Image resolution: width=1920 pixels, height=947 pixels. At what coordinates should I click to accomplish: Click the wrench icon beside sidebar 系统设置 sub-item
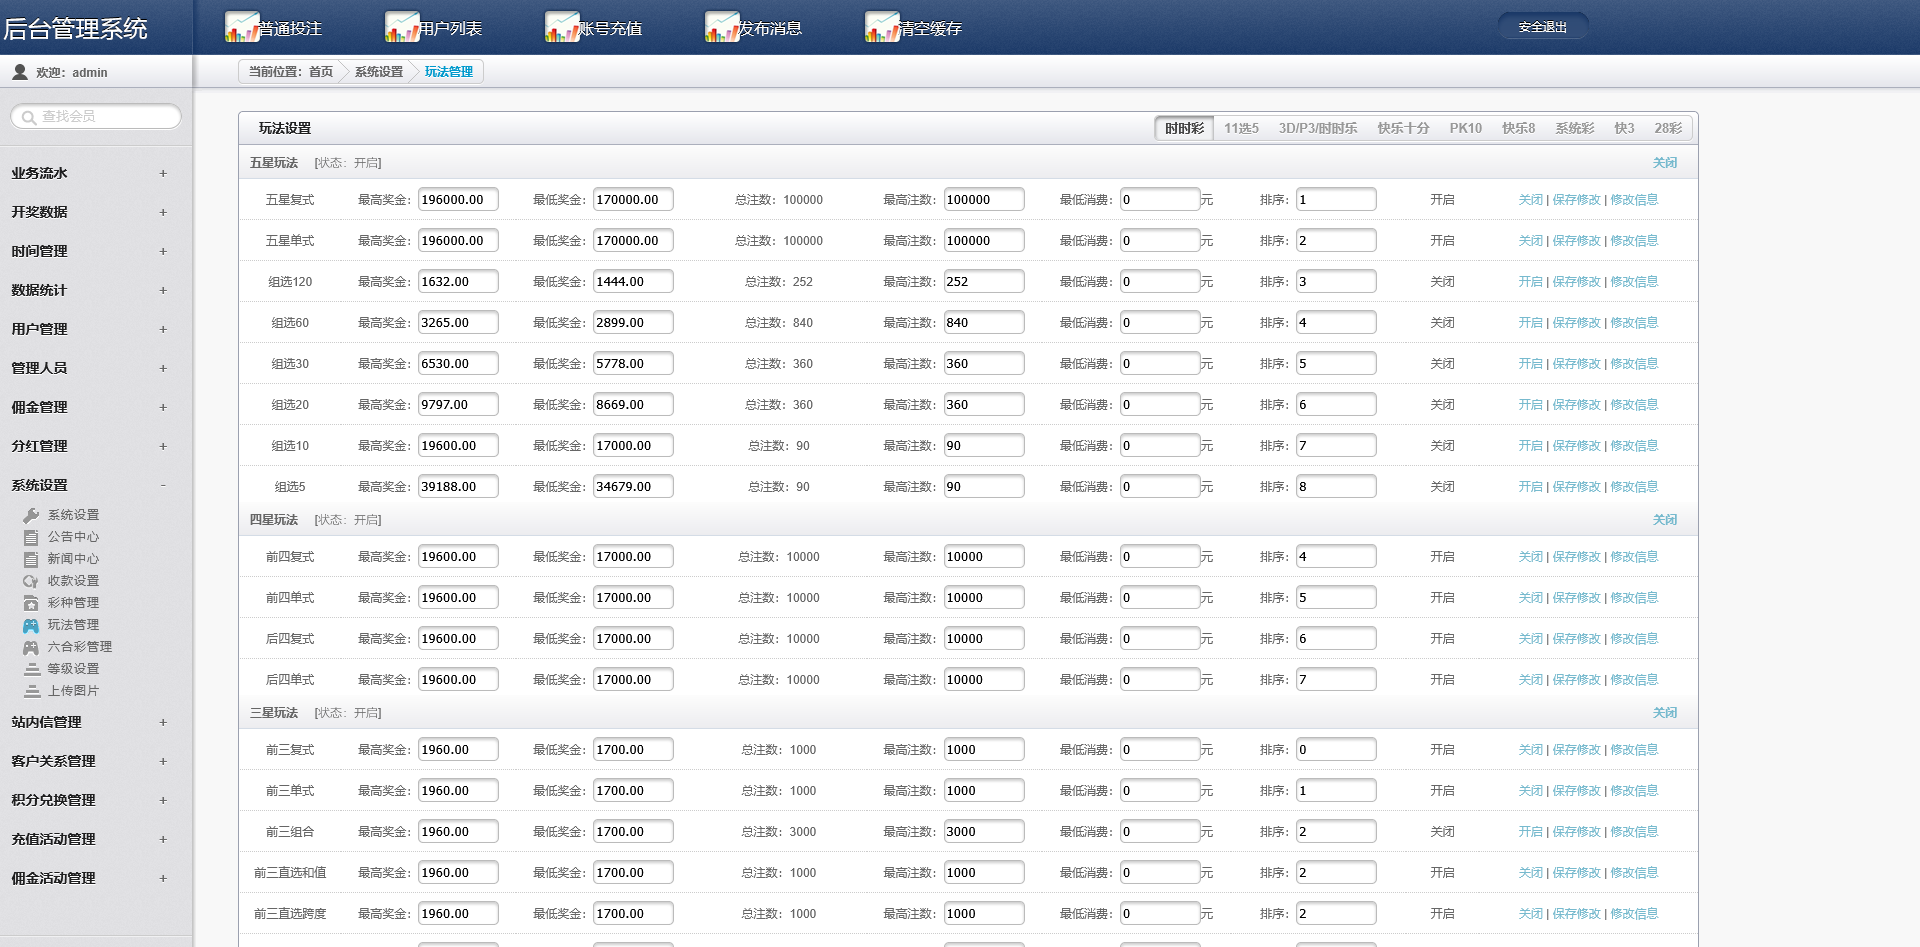pos(31,515)
